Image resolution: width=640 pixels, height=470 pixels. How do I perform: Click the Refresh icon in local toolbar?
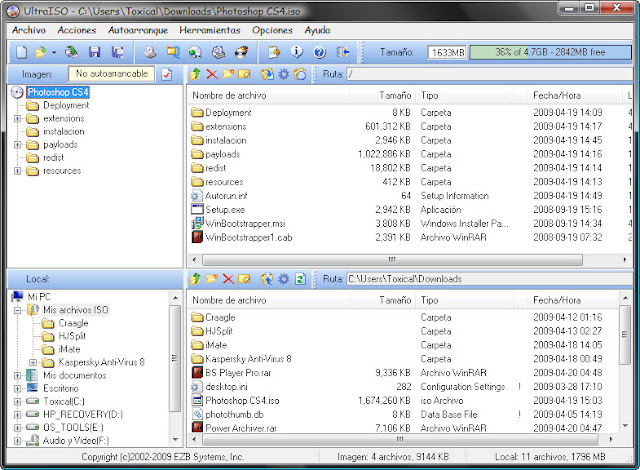tap(300, 279)
